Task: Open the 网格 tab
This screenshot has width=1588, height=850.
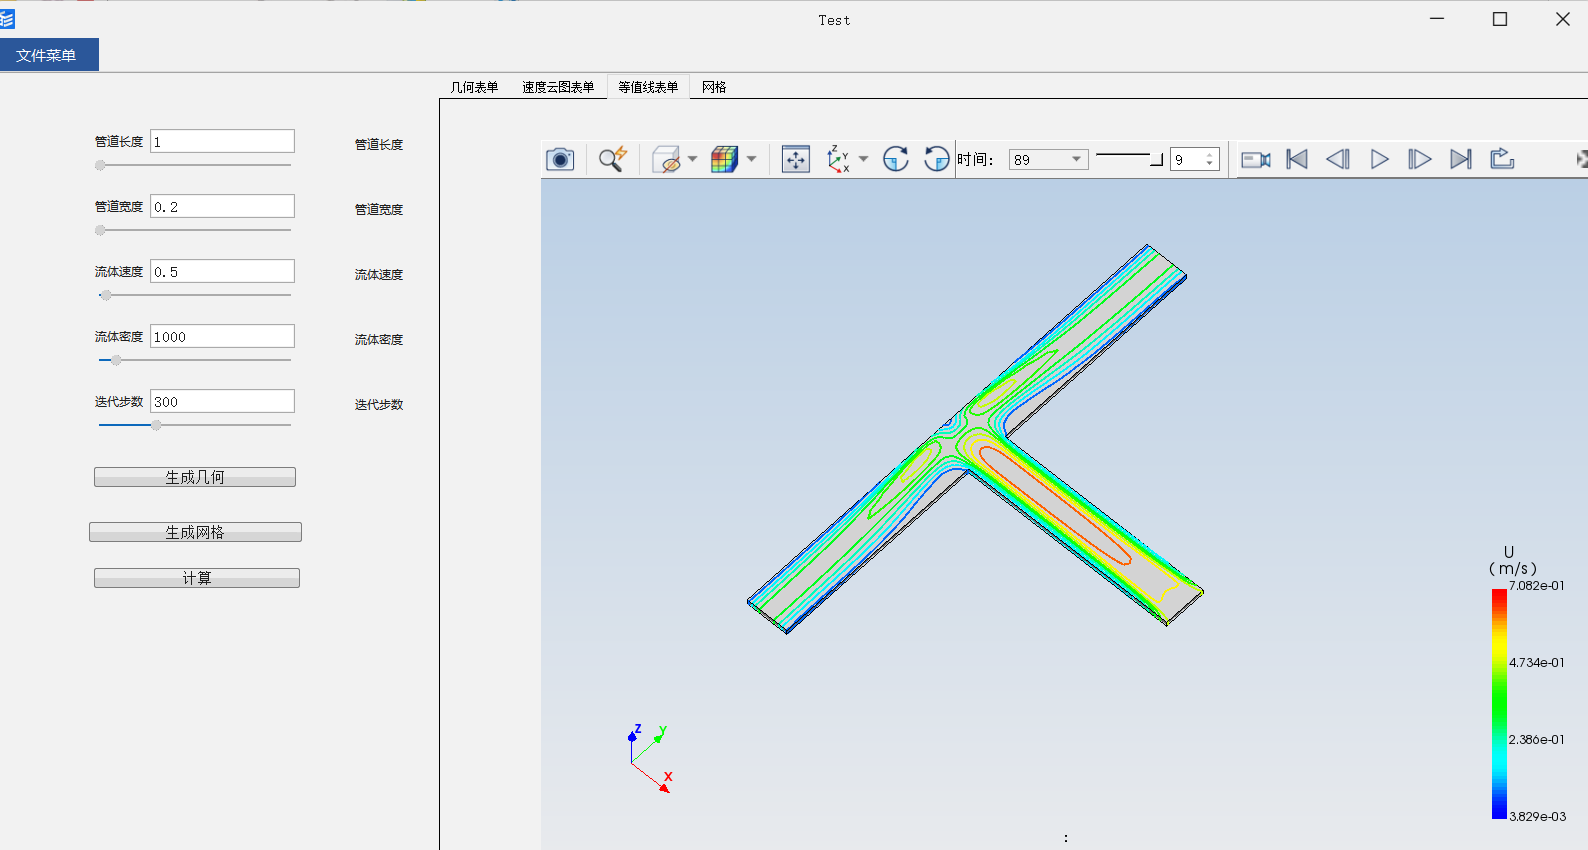Action: [714, 87]
